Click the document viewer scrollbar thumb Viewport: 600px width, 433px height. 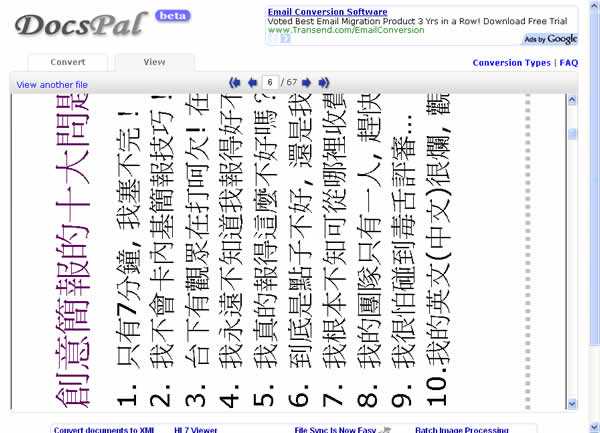click(572, 134)
